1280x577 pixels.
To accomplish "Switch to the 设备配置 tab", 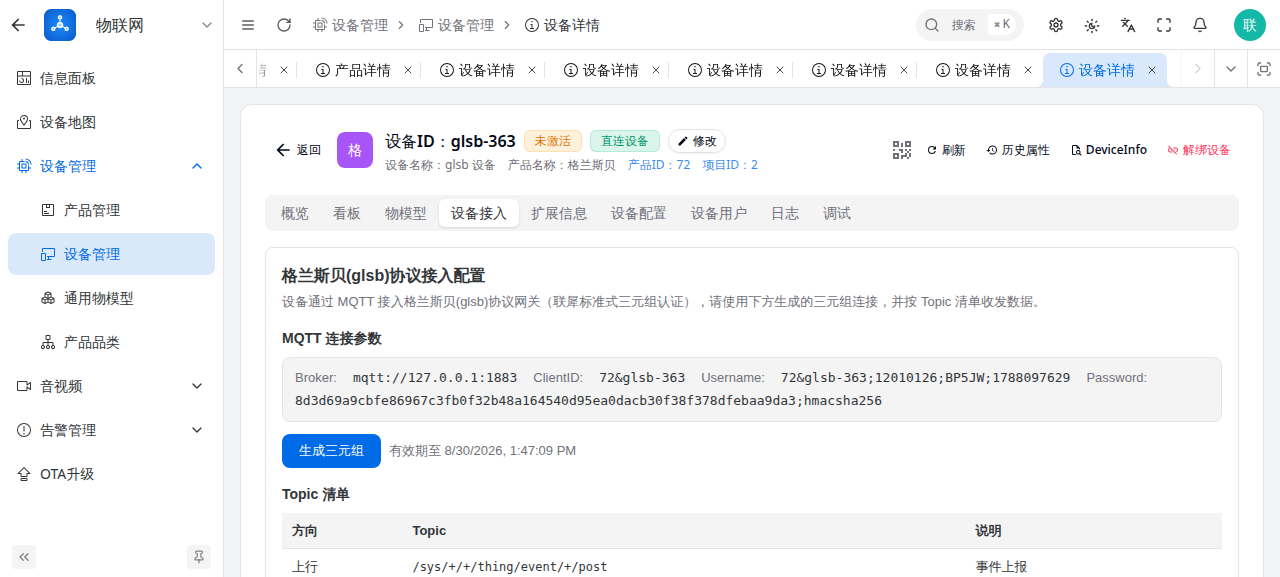I will click(x=639, y=213).
